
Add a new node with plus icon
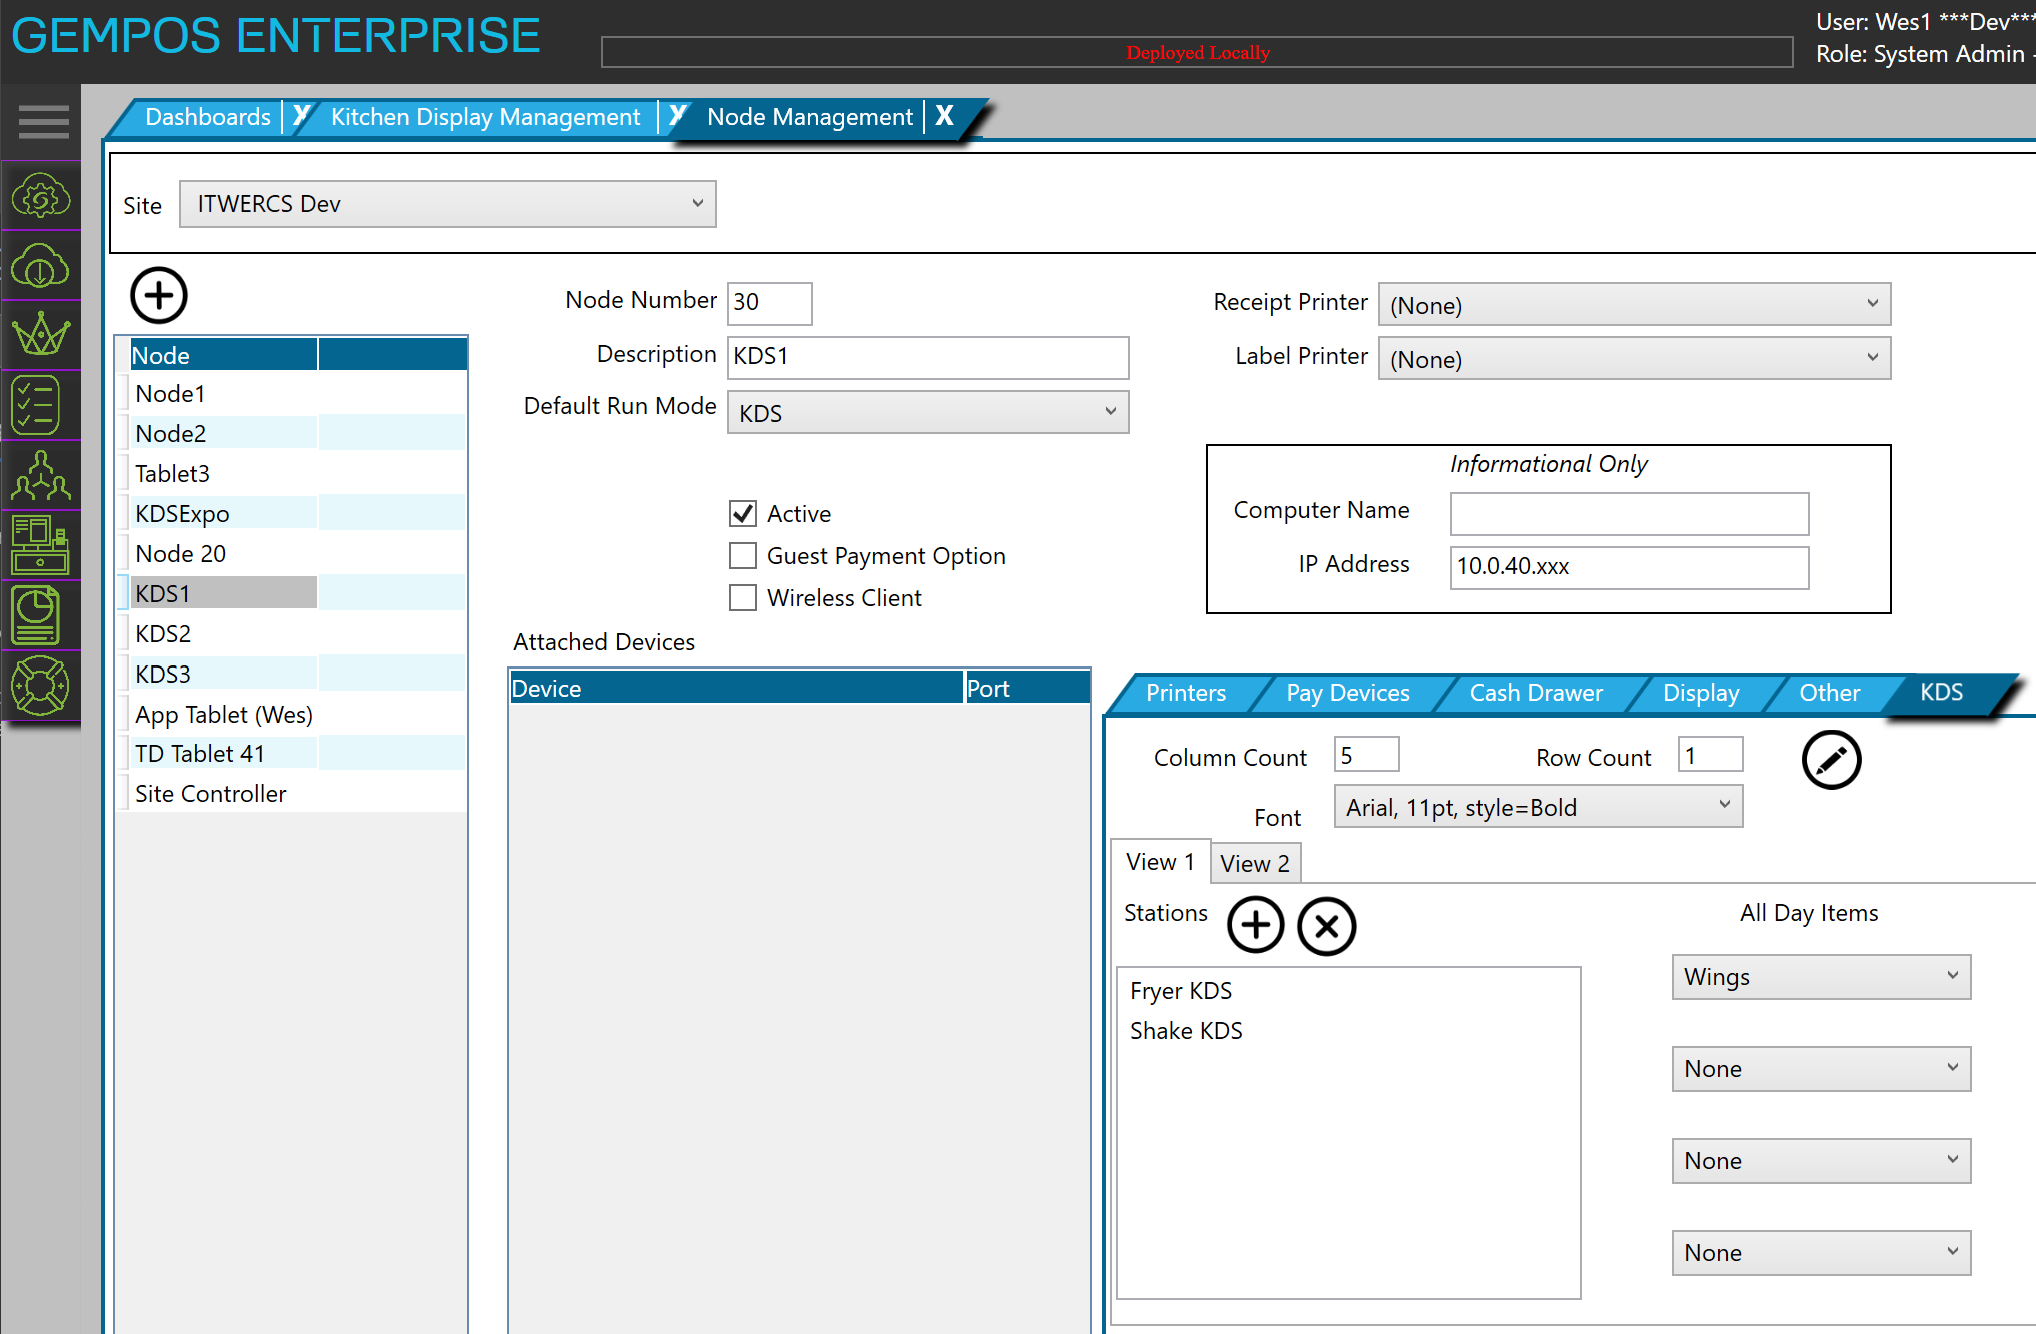pos(159,295)
